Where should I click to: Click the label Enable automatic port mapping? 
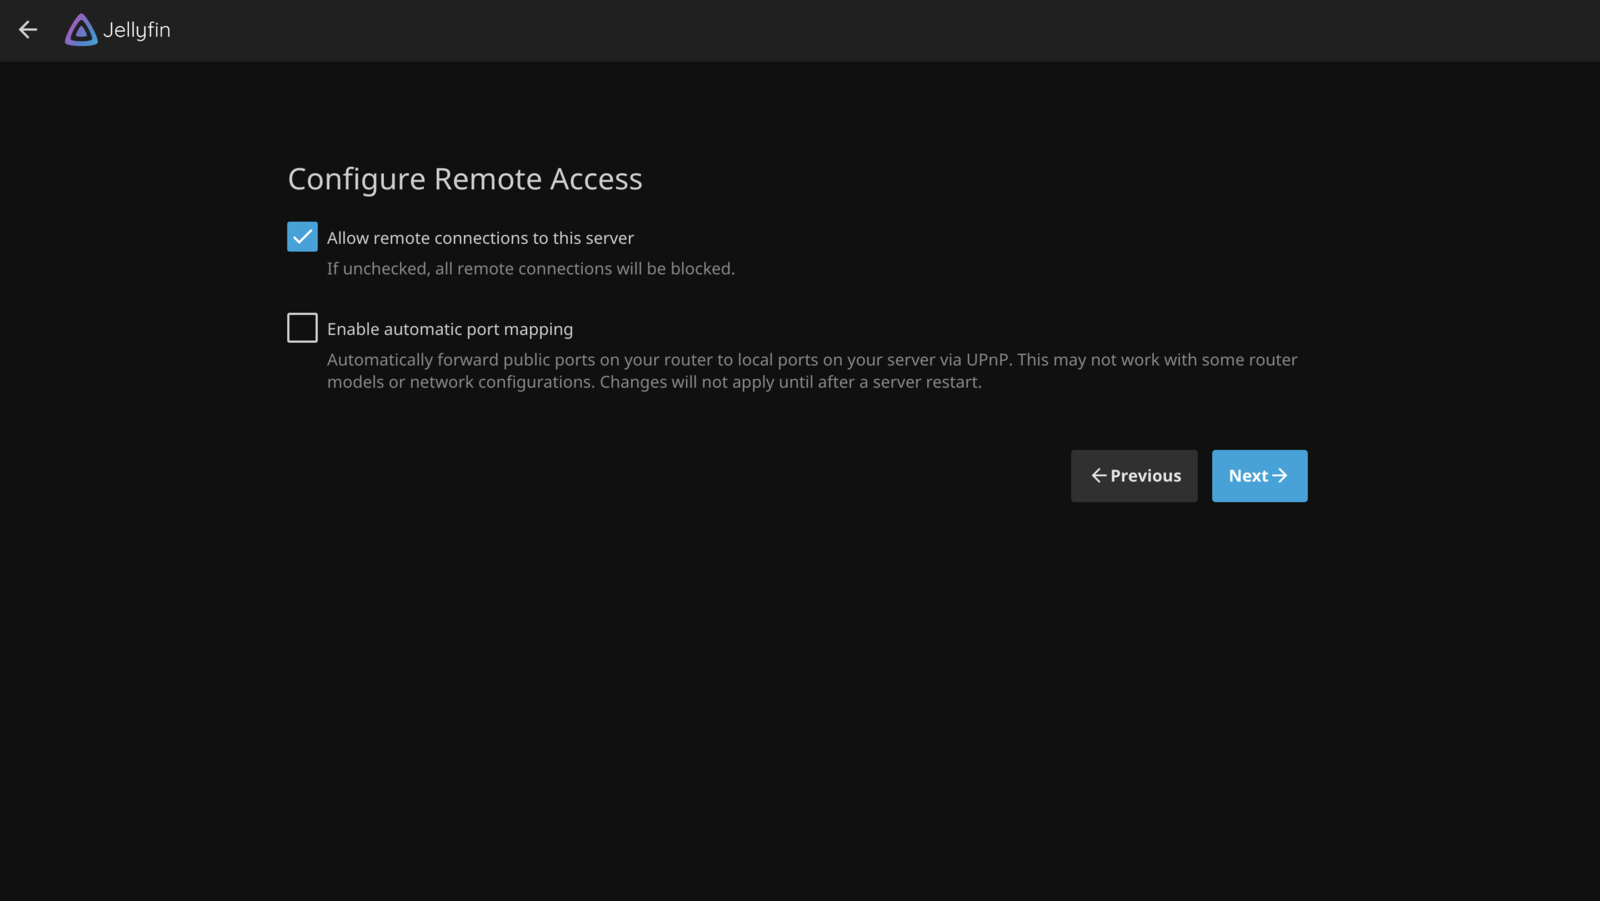(x=449, y=328)
